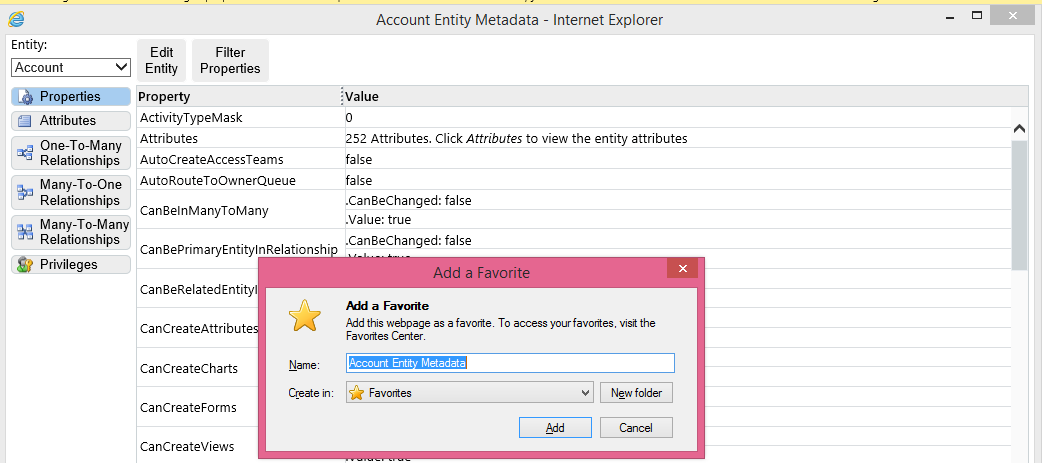Click the favorite Name text field

pos(510,363)
